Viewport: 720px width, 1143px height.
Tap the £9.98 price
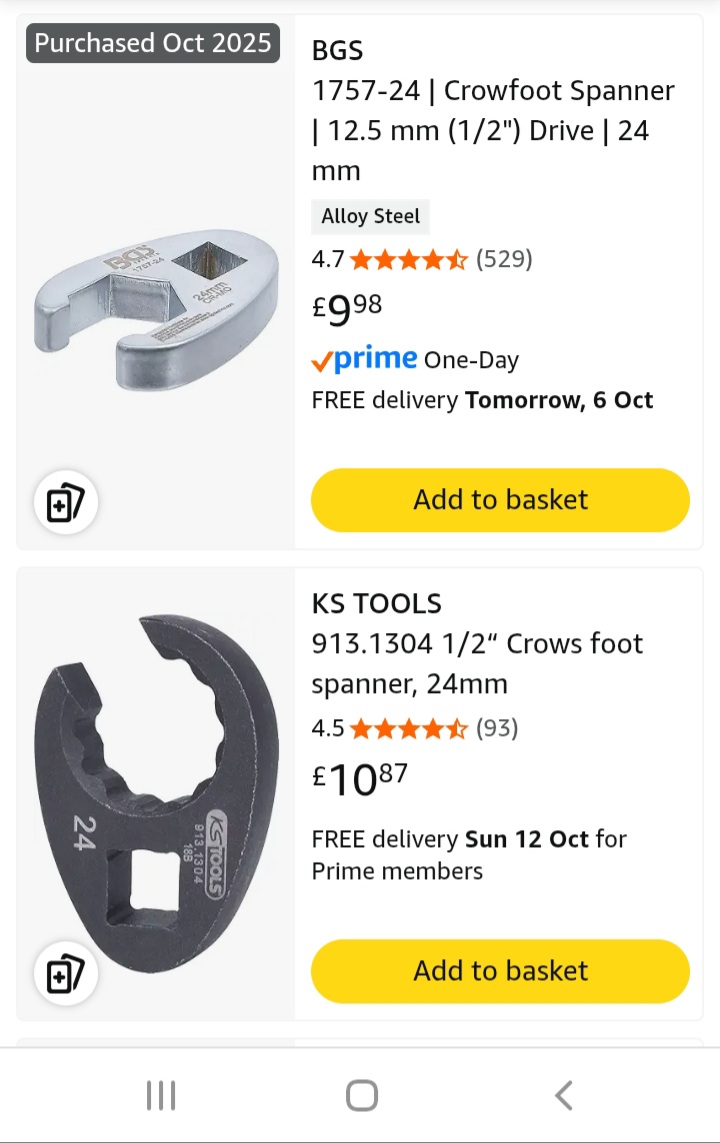[x=347, y=309]
